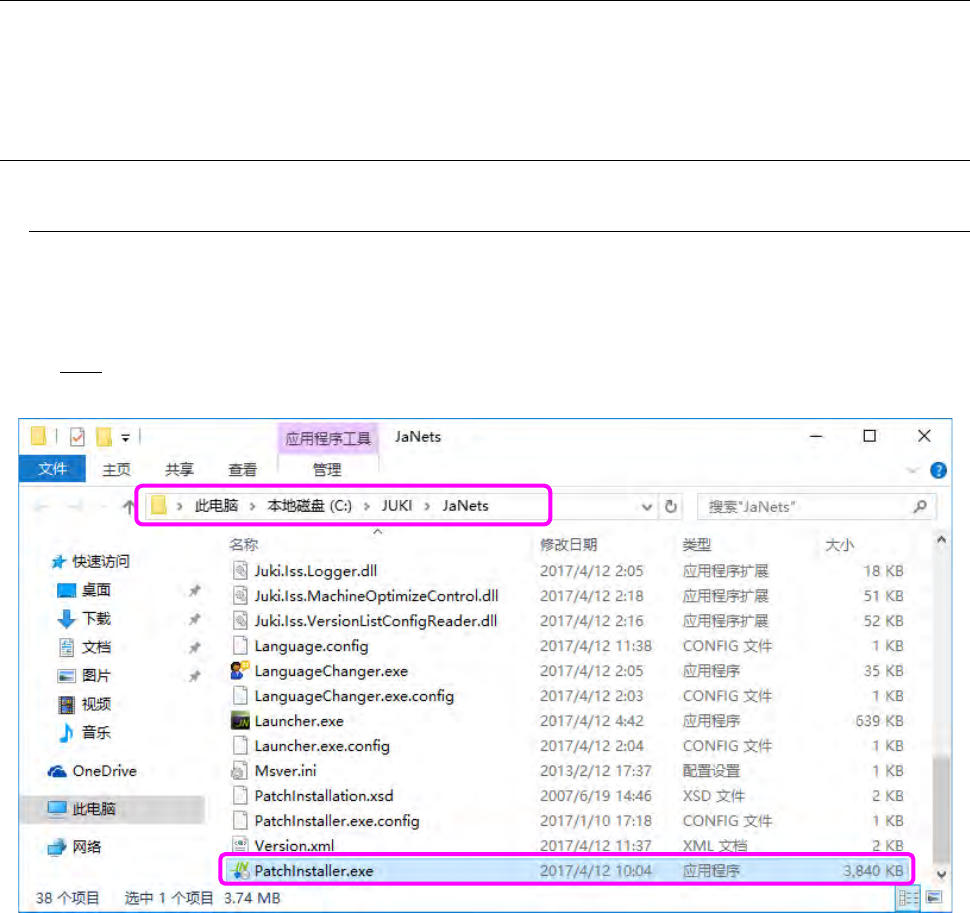
Task: Select the PatchInstaller.exe application icon
Action: 240,870
